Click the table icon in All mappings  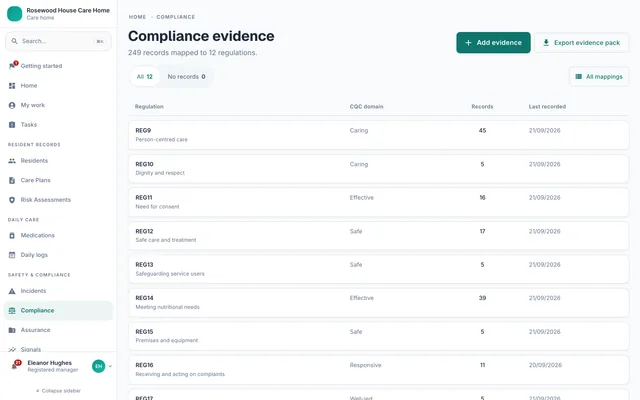coord(578,77)
